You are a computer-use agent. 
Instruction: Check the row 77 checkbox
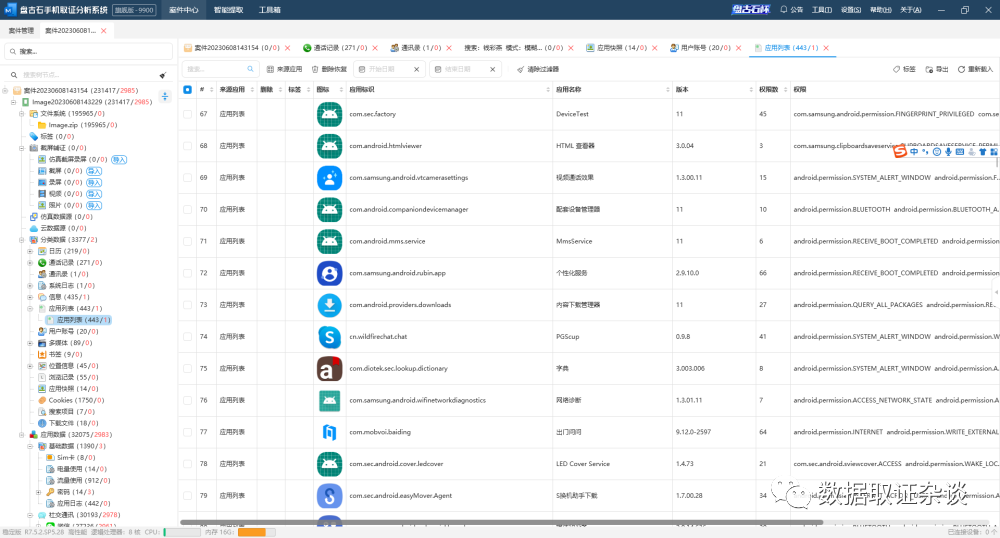click(x=188, y=432)
